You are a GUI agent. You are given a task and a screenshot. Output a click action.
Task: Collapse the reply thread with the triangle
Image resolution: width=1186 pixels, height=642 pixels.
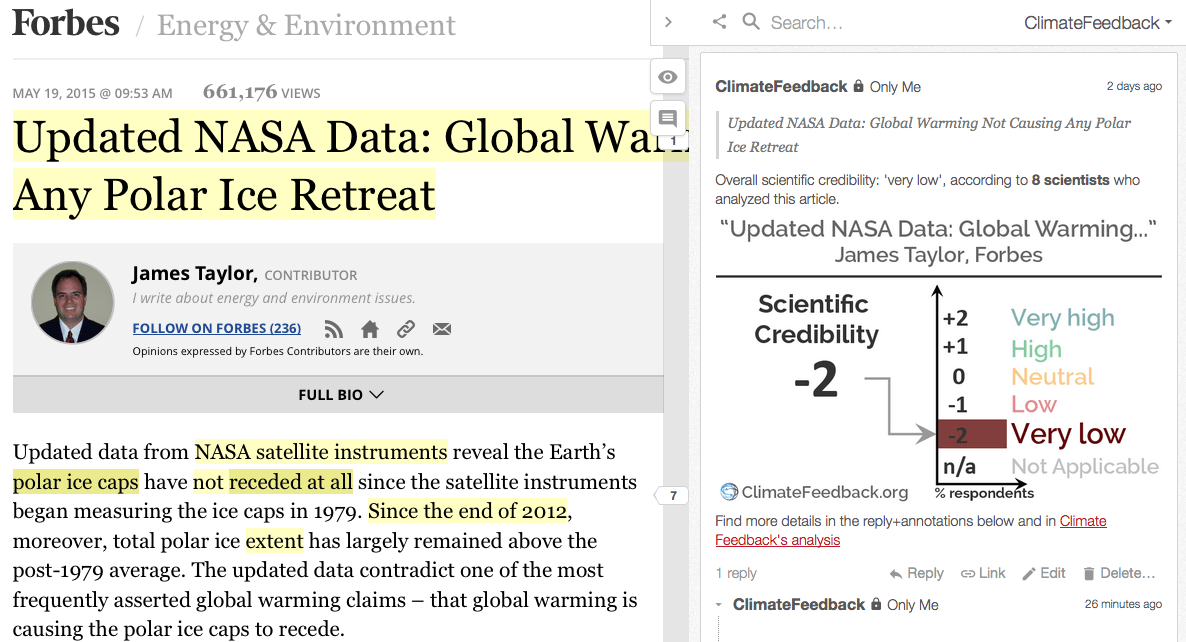point(719,605)
